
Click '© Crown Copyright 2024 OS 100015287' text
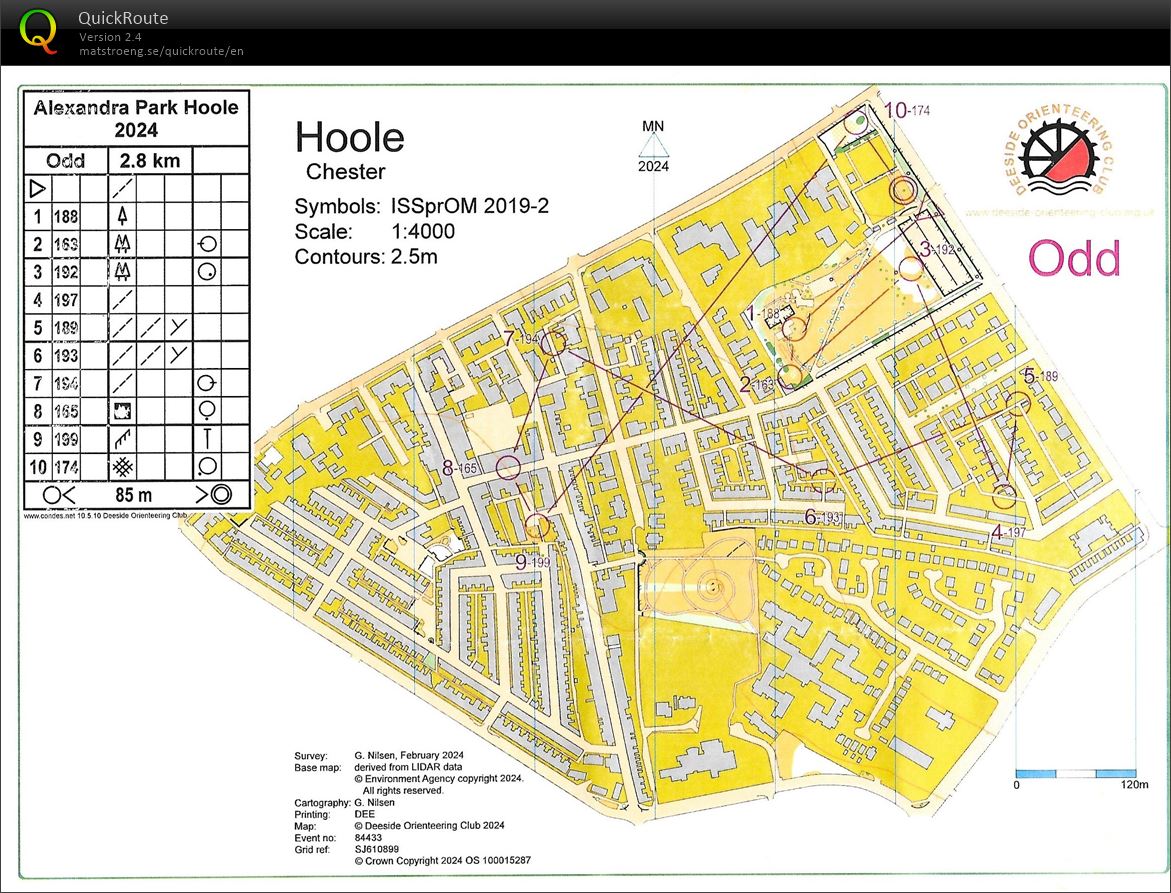click(x=443, y=860)
